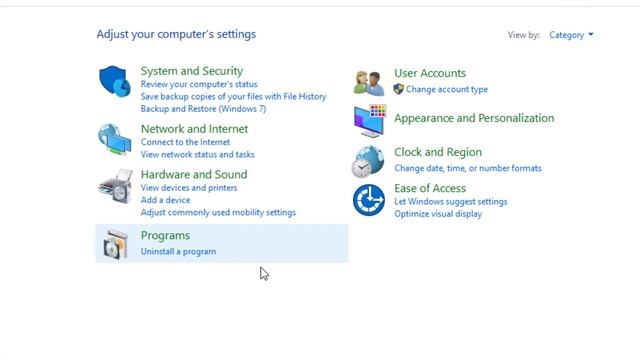Viewport: 640px width, 360px height.
Task: Choose Add a device link
Action: click(165, 200)
